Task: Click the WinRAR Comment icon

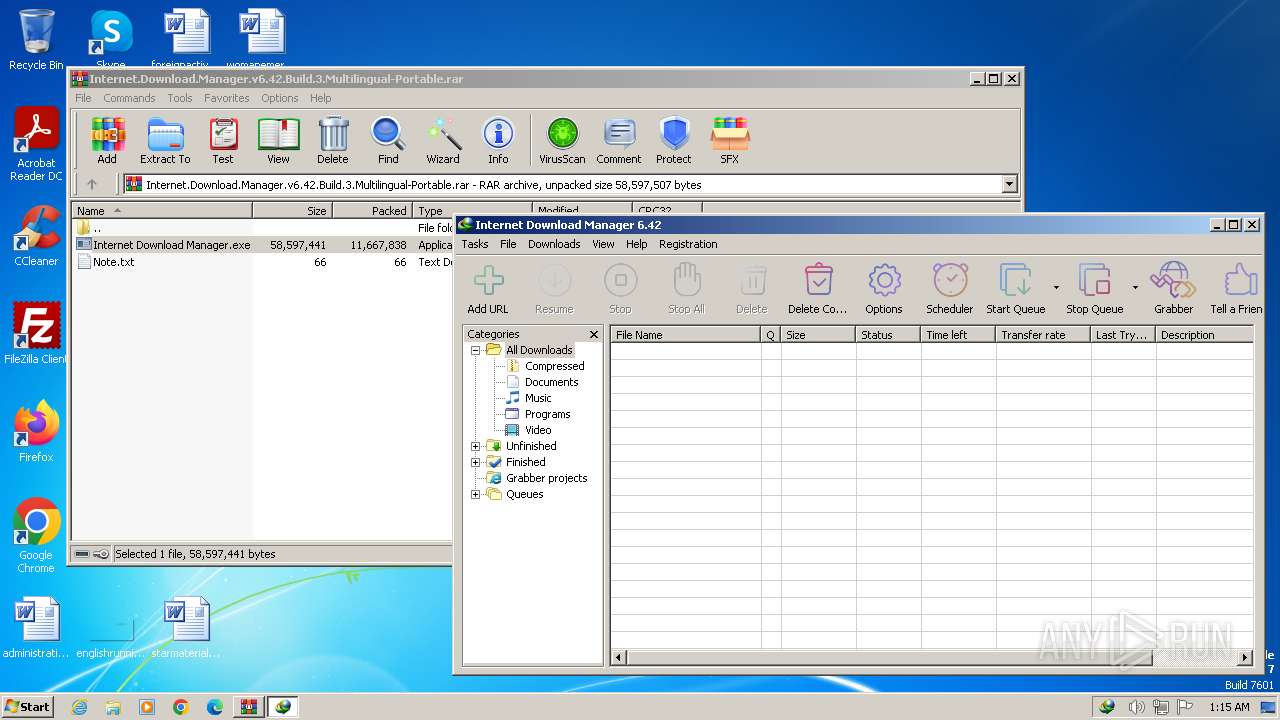Action: 619,141
